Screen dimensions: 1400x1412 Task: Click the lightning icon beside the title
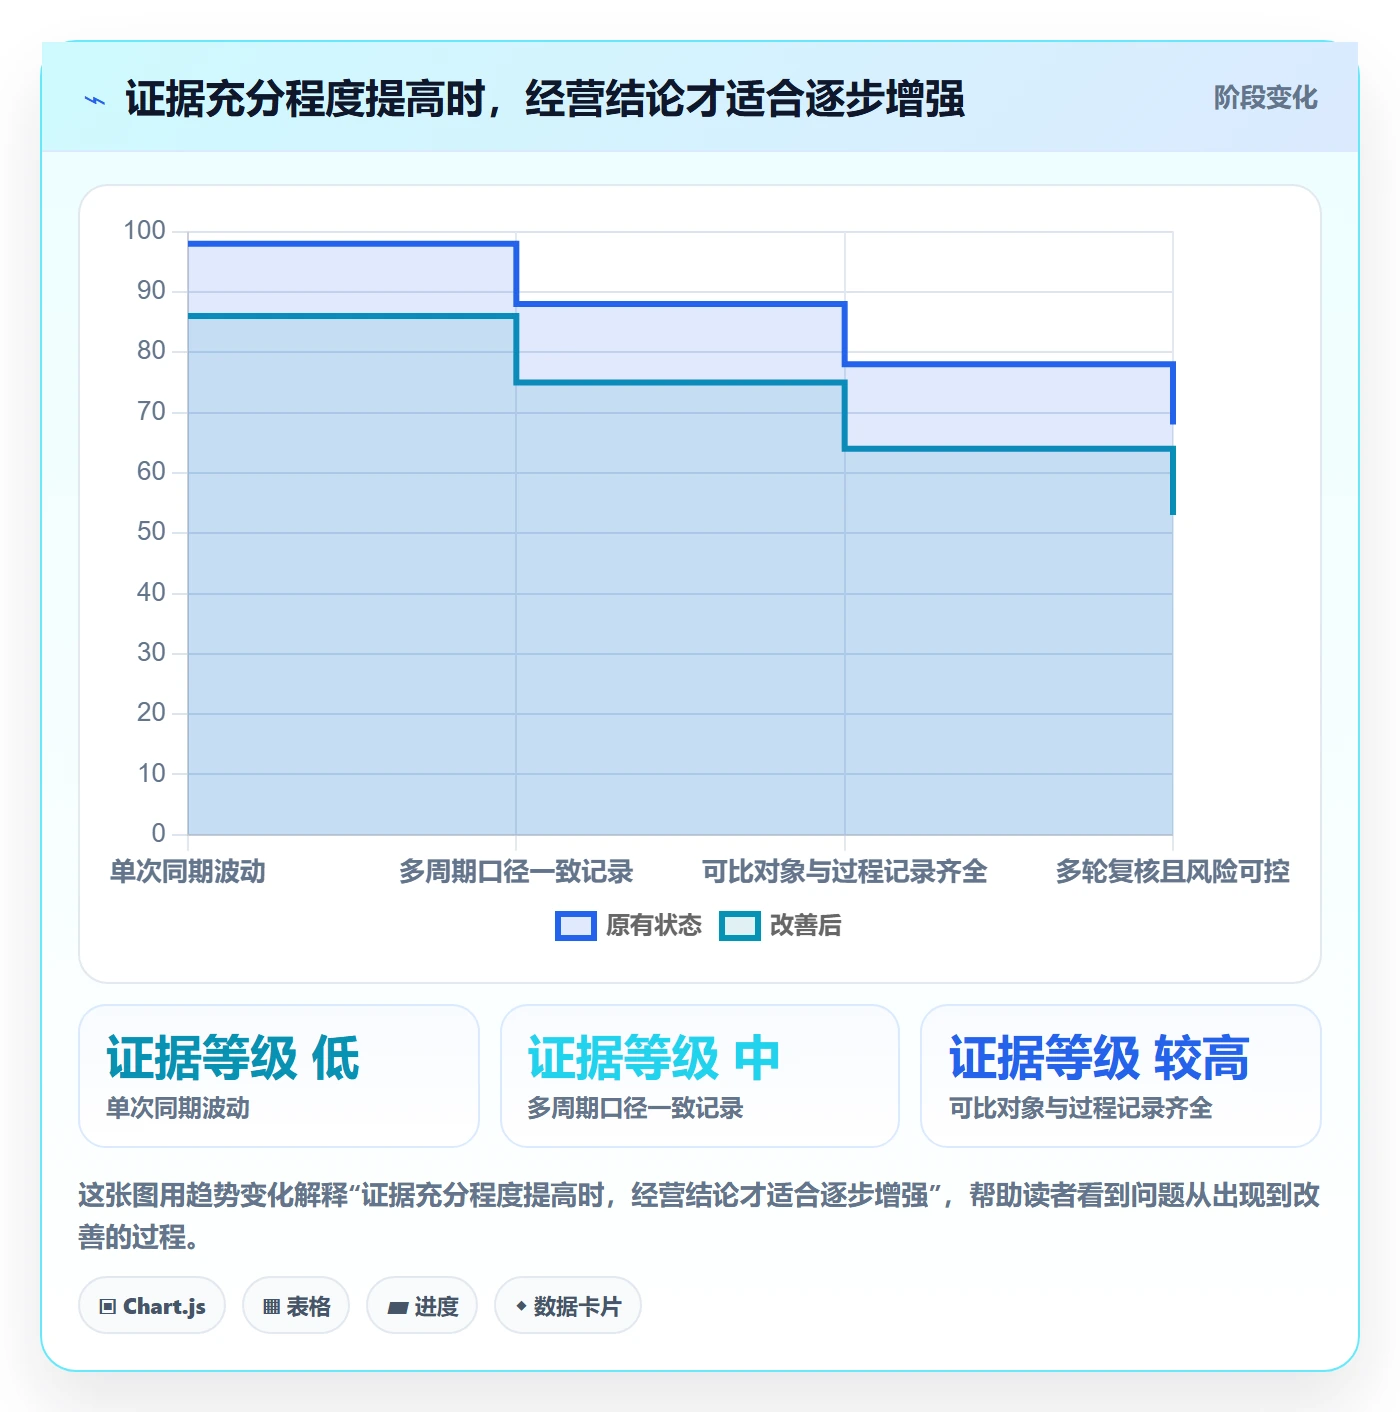tap(95, 100)
